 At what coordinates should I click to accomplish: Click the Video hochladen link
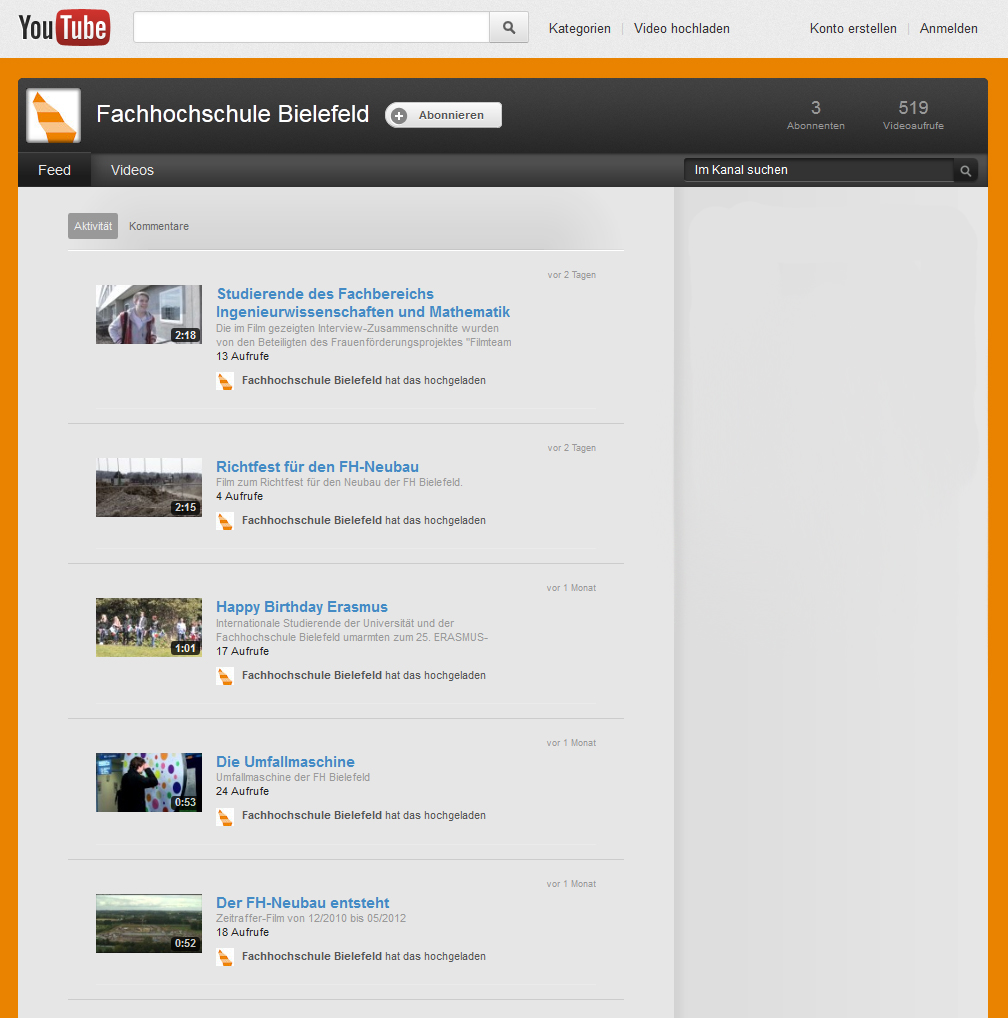pos(681,28)
